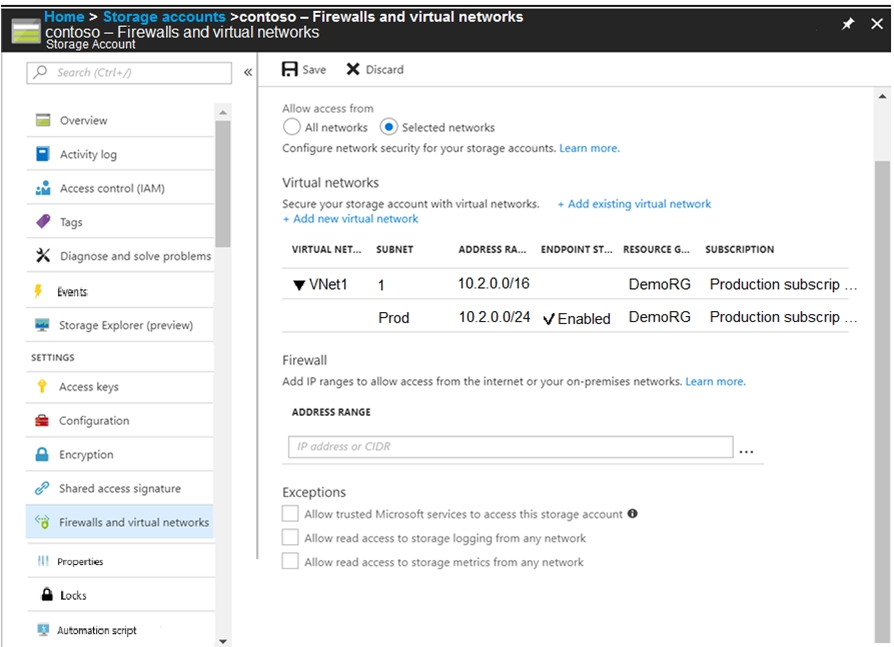Collapse the VNet1 row triangle
Viewport: 894px width, 647px height.
tap(299, 285)
